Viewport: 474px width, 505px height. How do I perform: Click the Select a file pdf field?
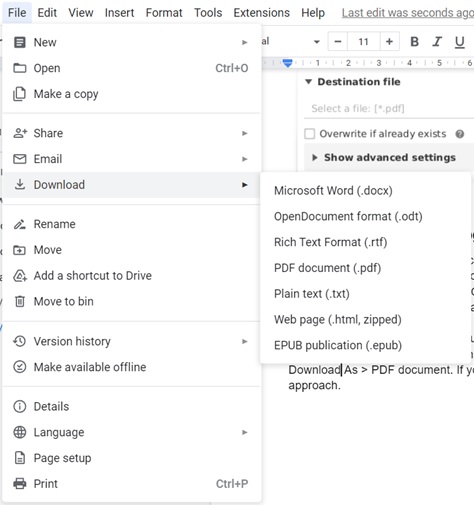point(389,109)
